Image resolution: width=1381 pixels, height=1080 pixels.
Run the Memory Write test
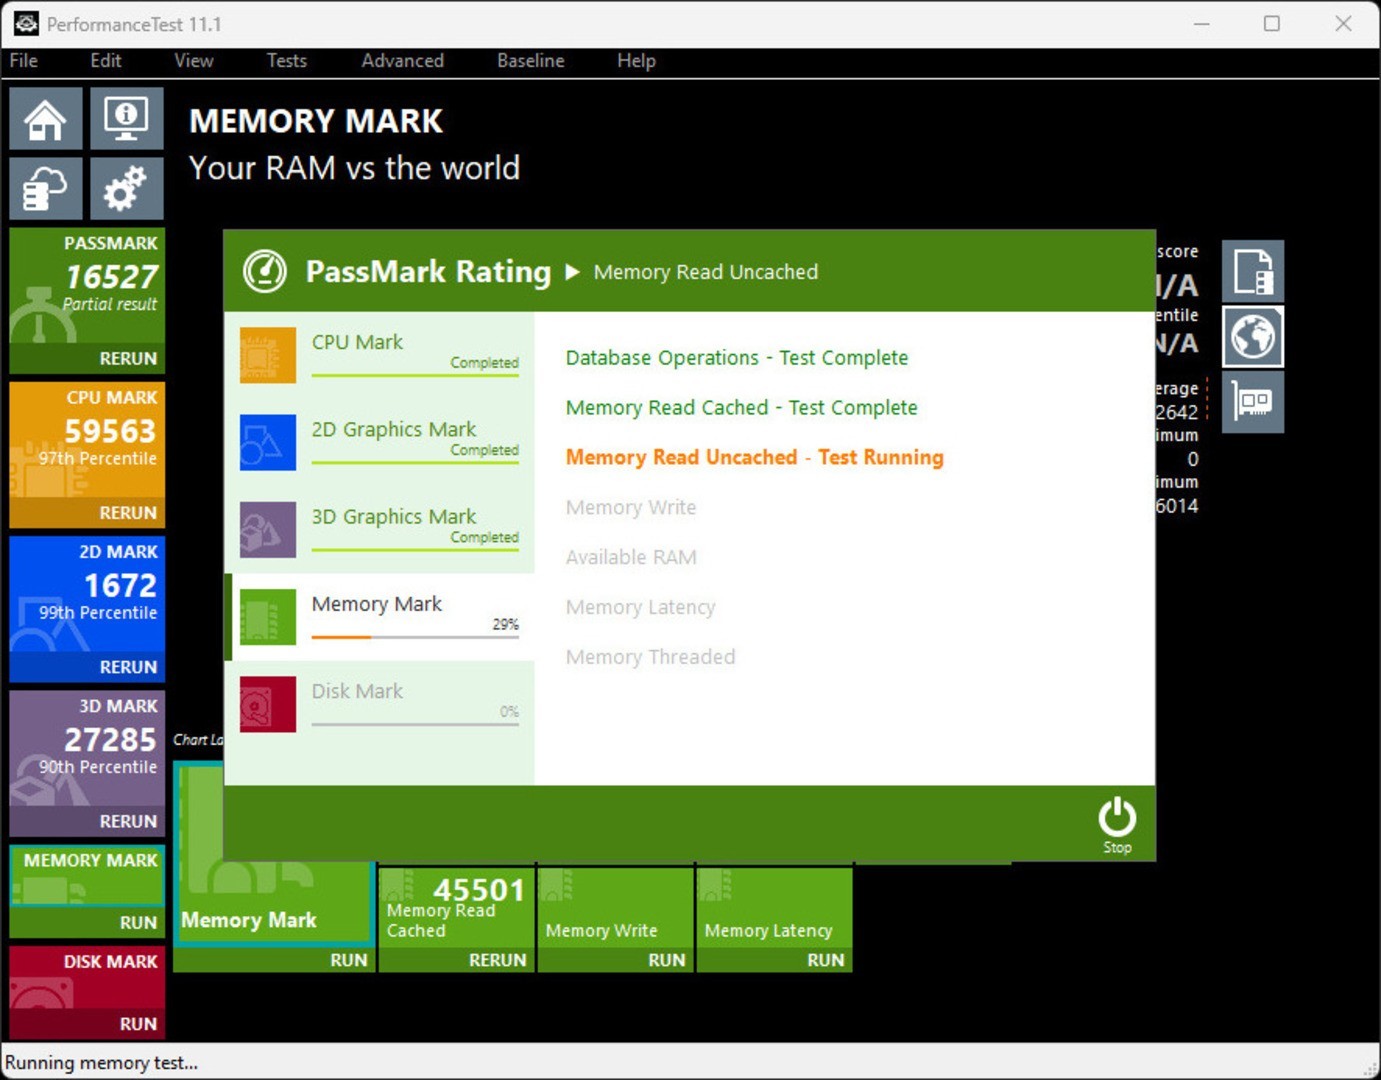(667, 960)
